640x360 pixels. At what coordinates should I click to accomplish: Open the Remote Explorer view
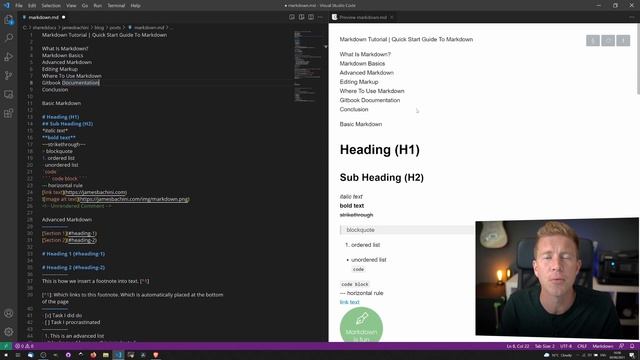pos(9,94)
